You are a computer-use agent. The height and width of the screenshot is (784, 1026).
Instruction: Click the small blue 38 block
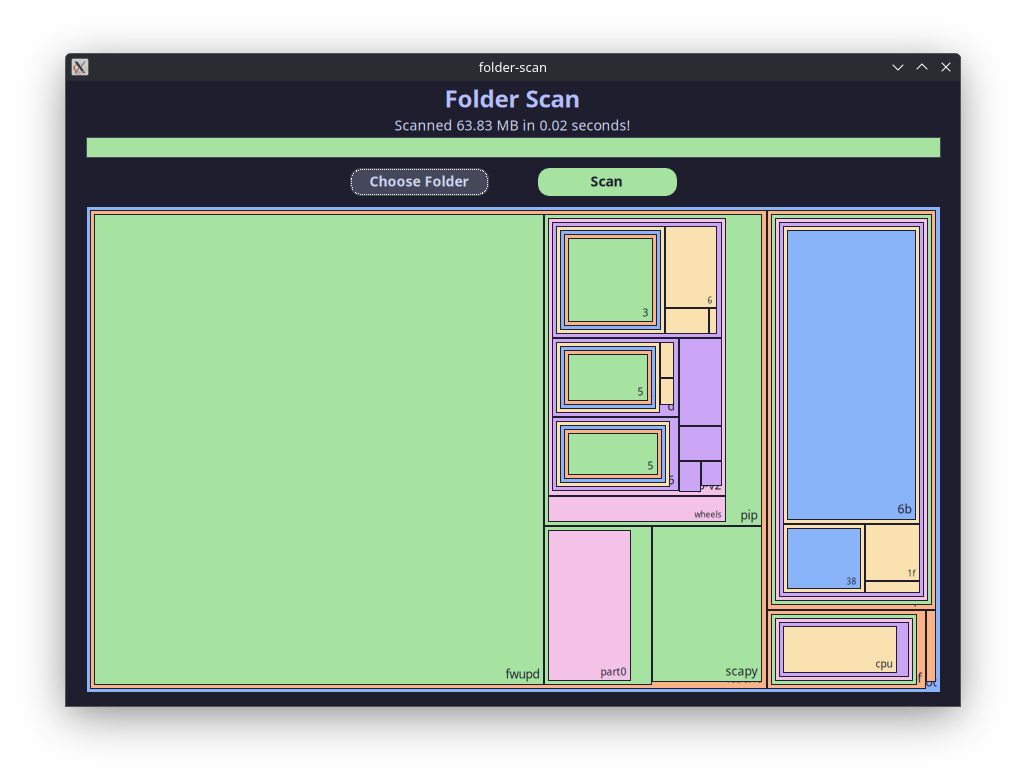coord(823,558)
